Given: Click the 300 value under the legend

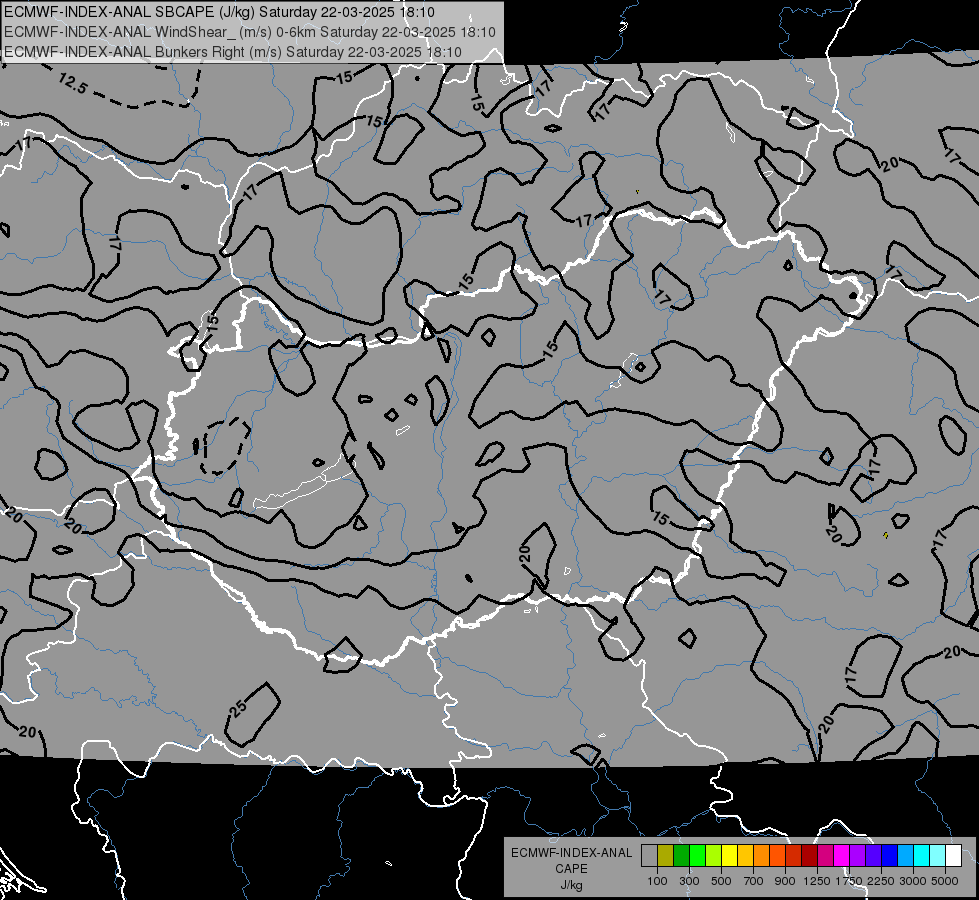Looking at the screenshot, I should 689,881.
